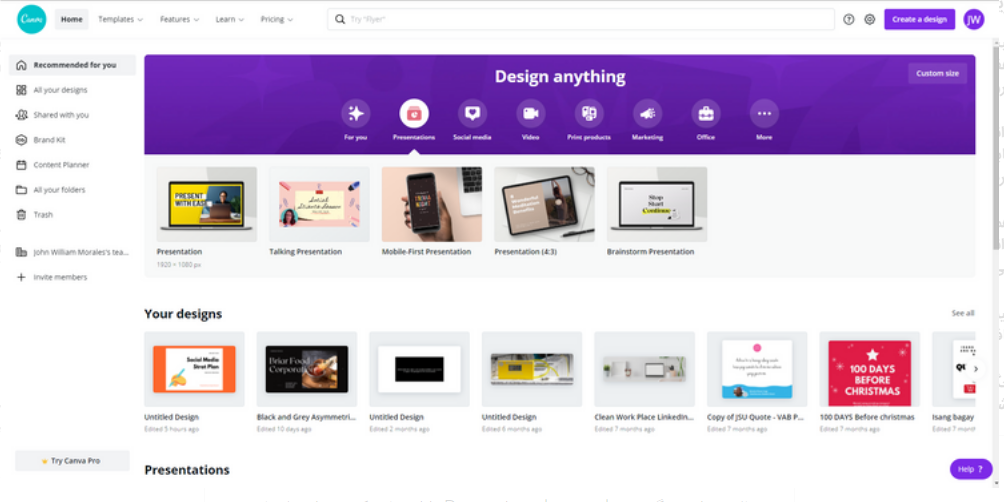
Task: Select the Marketing category icon
Action: pos(647,113)
